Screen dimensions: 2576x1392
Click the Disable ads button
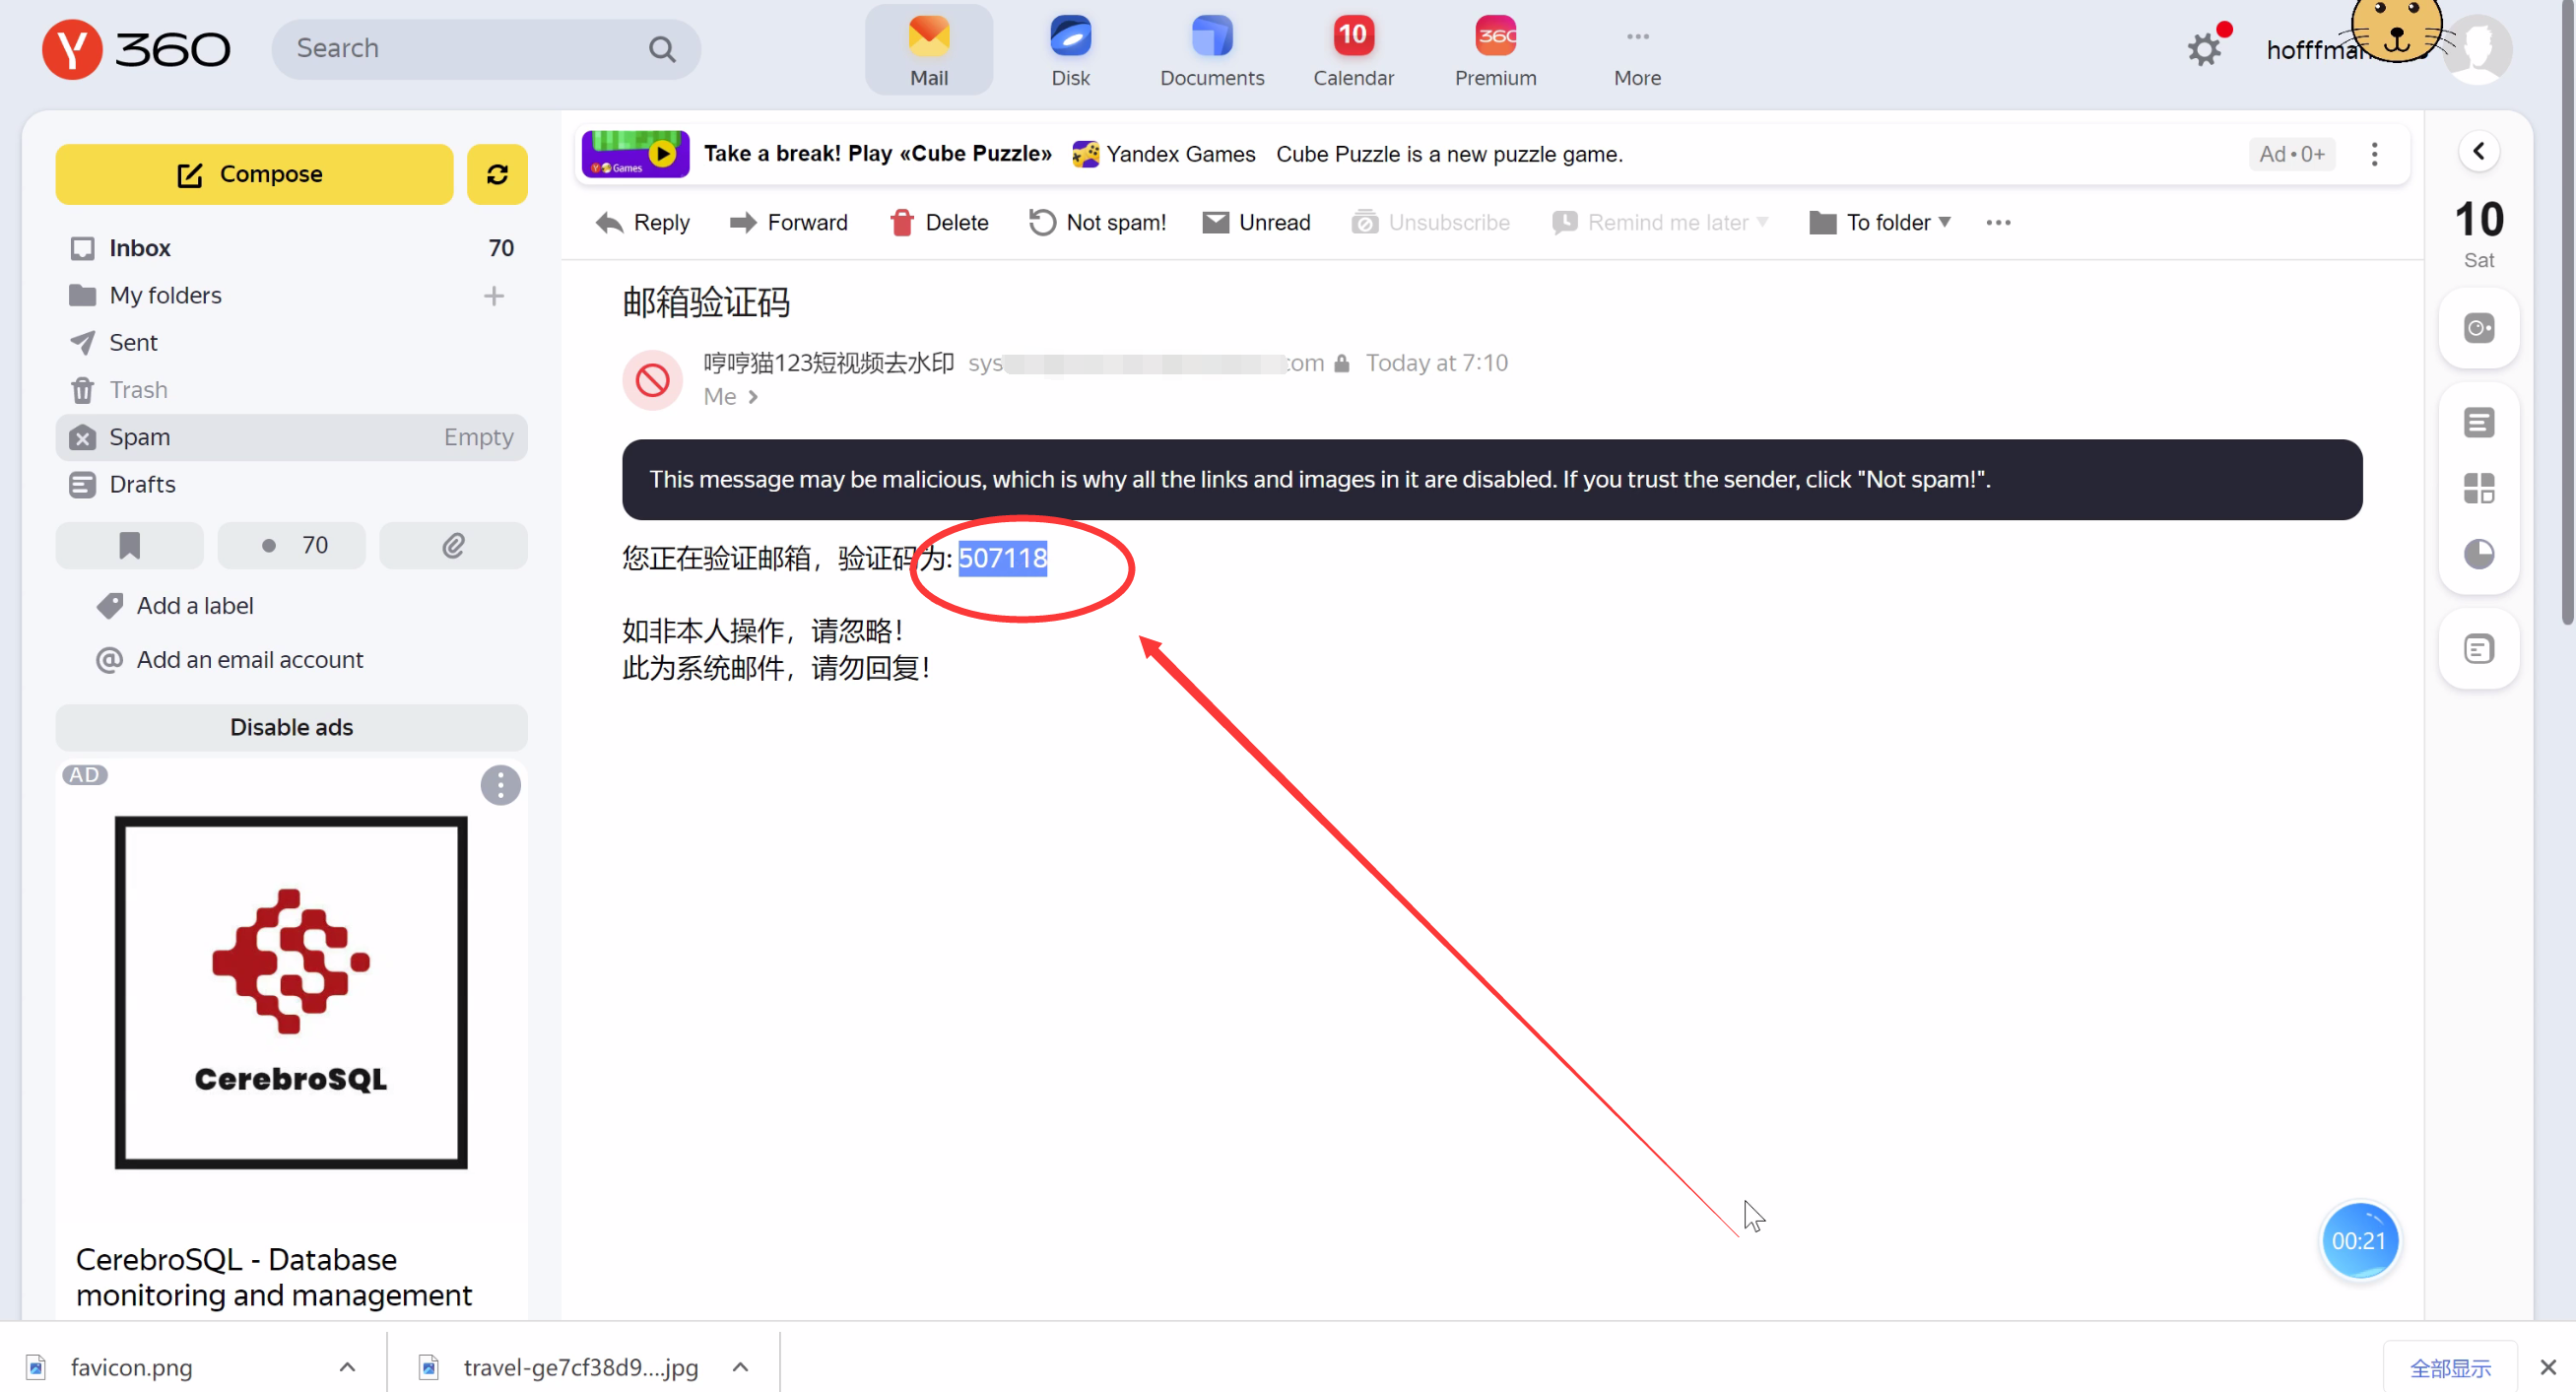[x=291, y=727]
